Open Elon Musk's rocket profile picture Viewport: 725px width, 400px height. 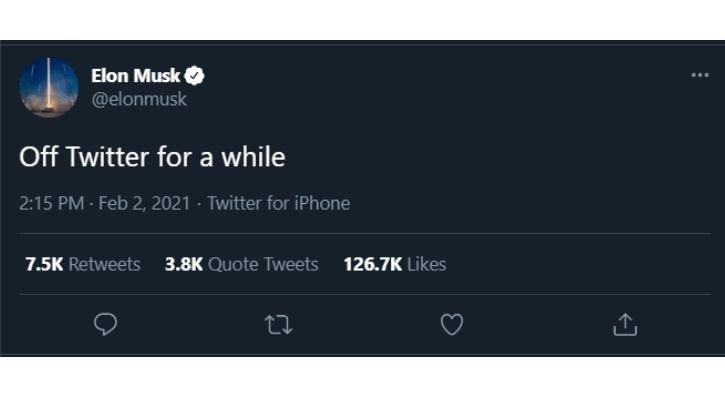point(49,87)
